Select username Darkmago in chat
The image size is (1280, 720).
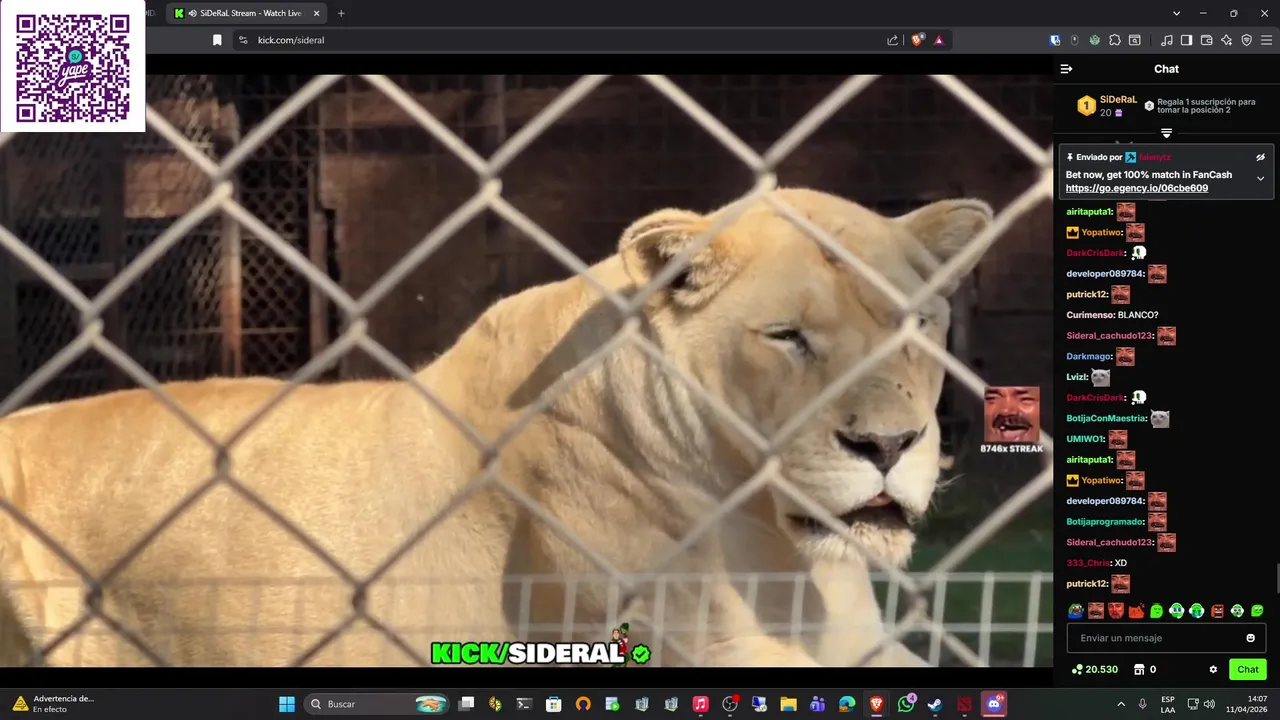tap(1089, 356)
